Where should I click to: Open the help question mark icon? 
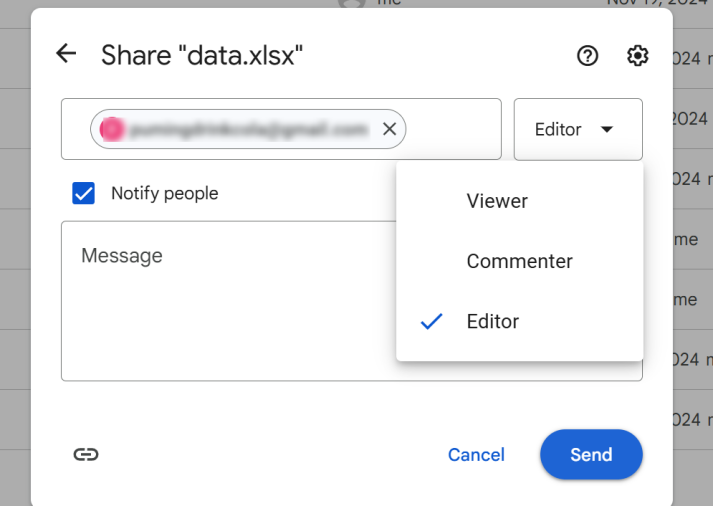tap(587, 56)
